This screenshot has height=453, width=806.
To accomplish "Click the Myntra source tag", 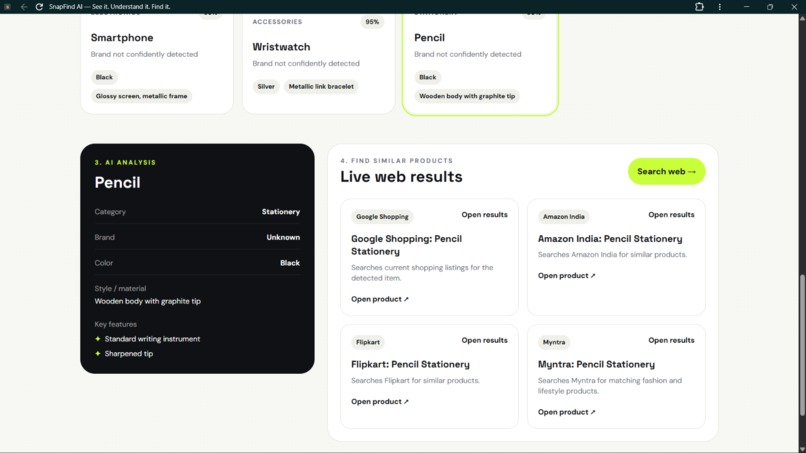I will 554,342.
